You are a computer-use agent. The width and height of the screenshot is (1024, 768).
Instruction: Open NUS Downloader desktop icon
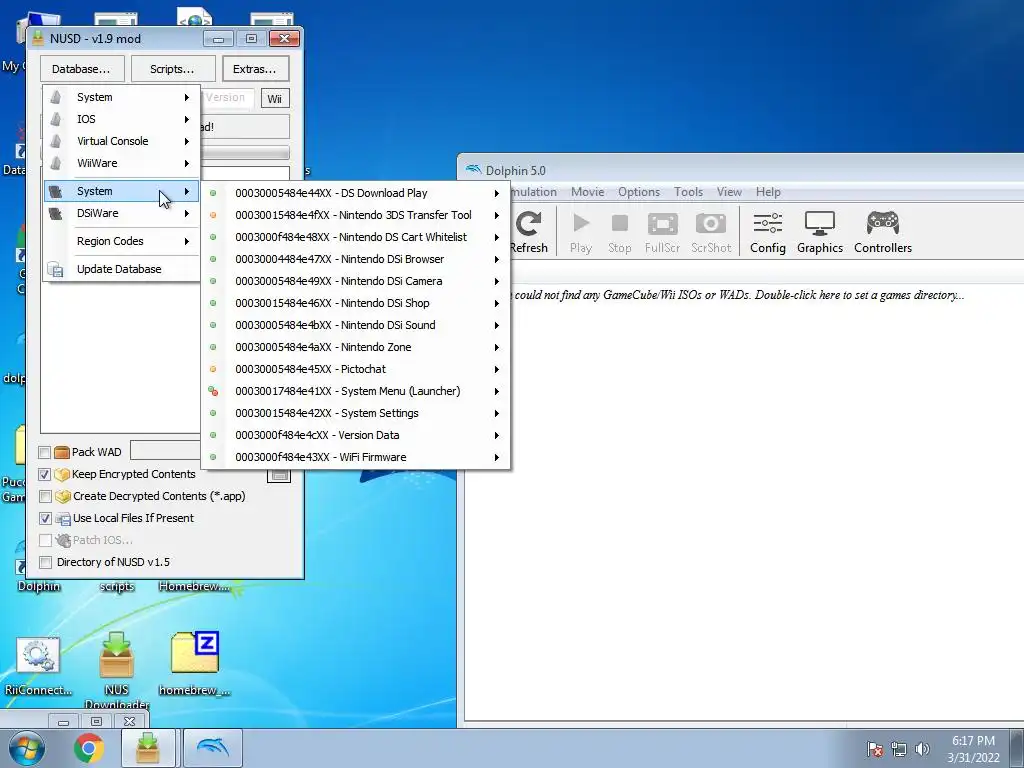(x=117, y=671)
